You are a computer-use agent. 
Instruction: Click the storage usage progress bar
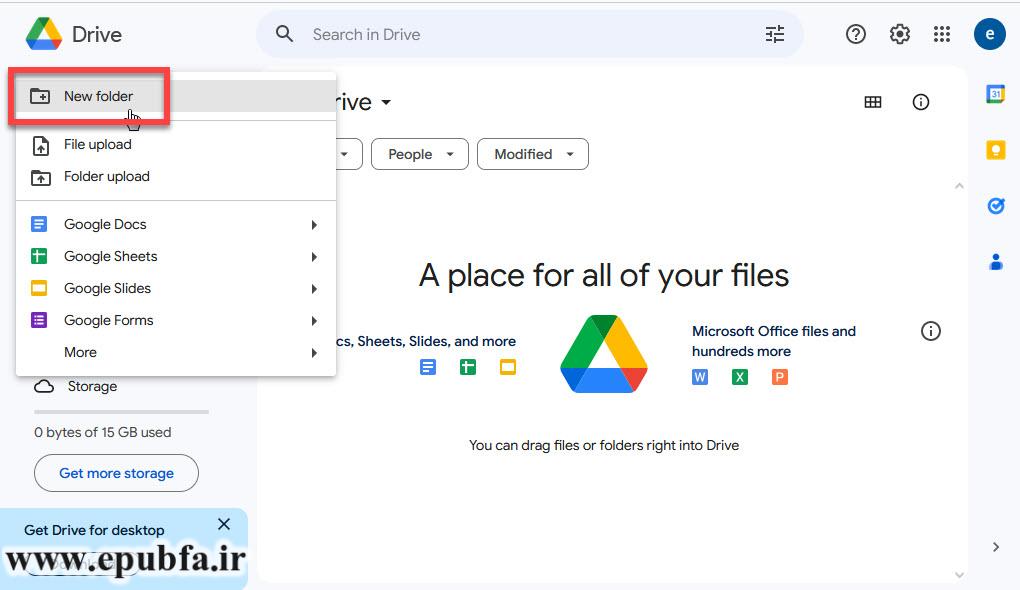coord(121,412)
